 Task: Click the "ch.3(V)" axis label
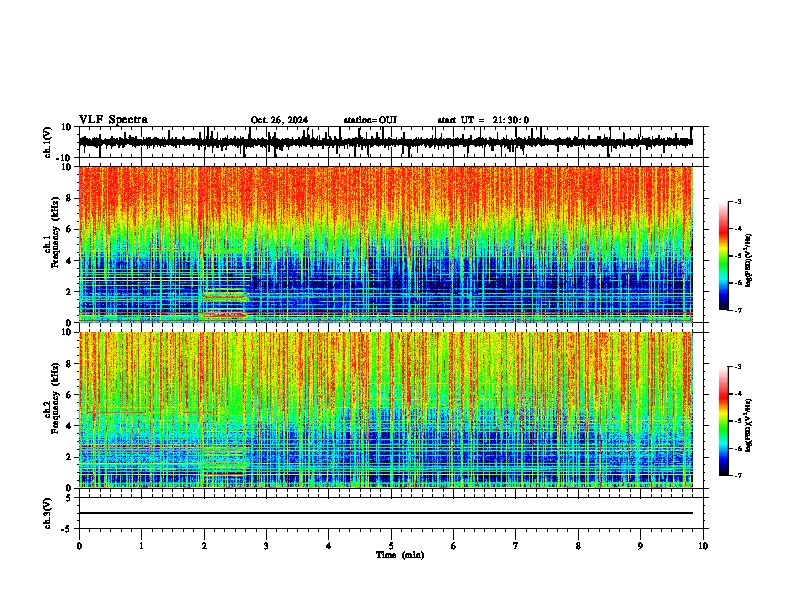coord(48,514)
